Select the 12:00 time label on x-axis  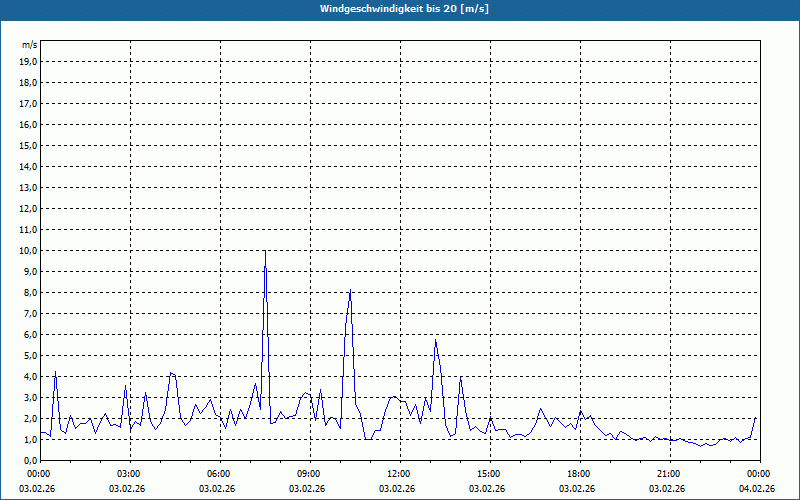(399, 473)
